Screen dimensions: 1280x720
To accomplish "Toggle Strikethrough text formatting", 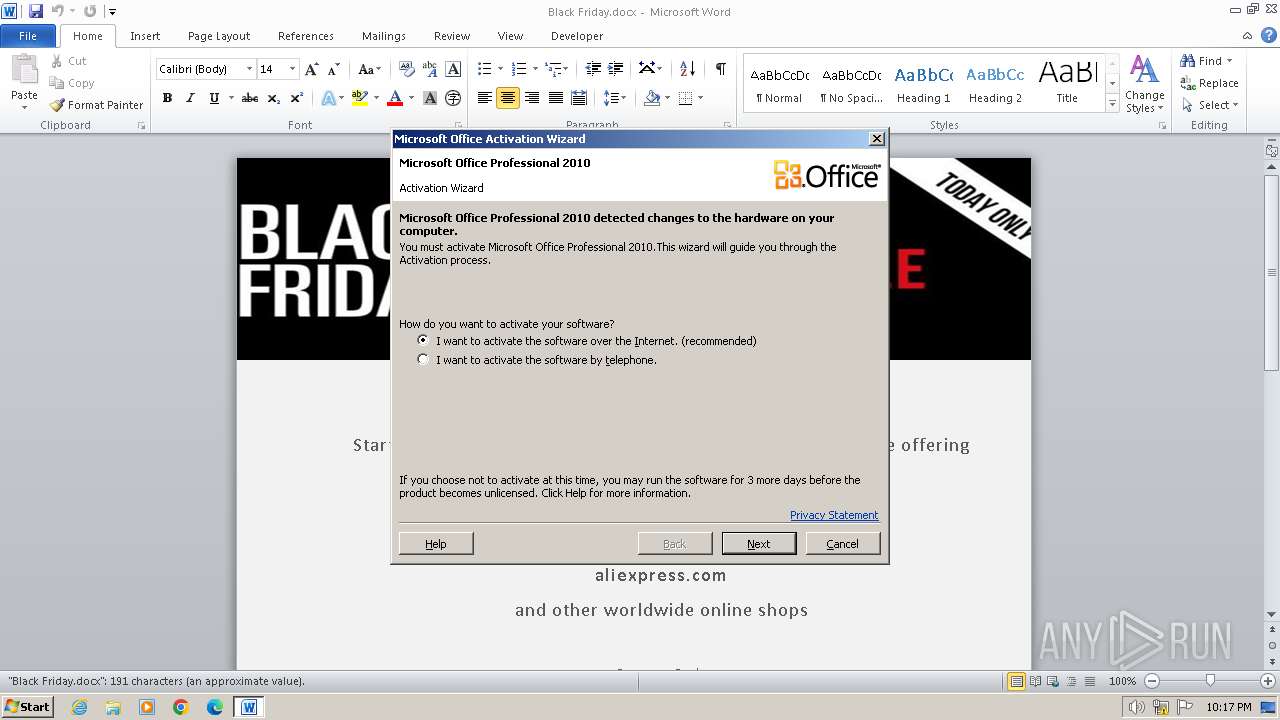I will [250, 98].
